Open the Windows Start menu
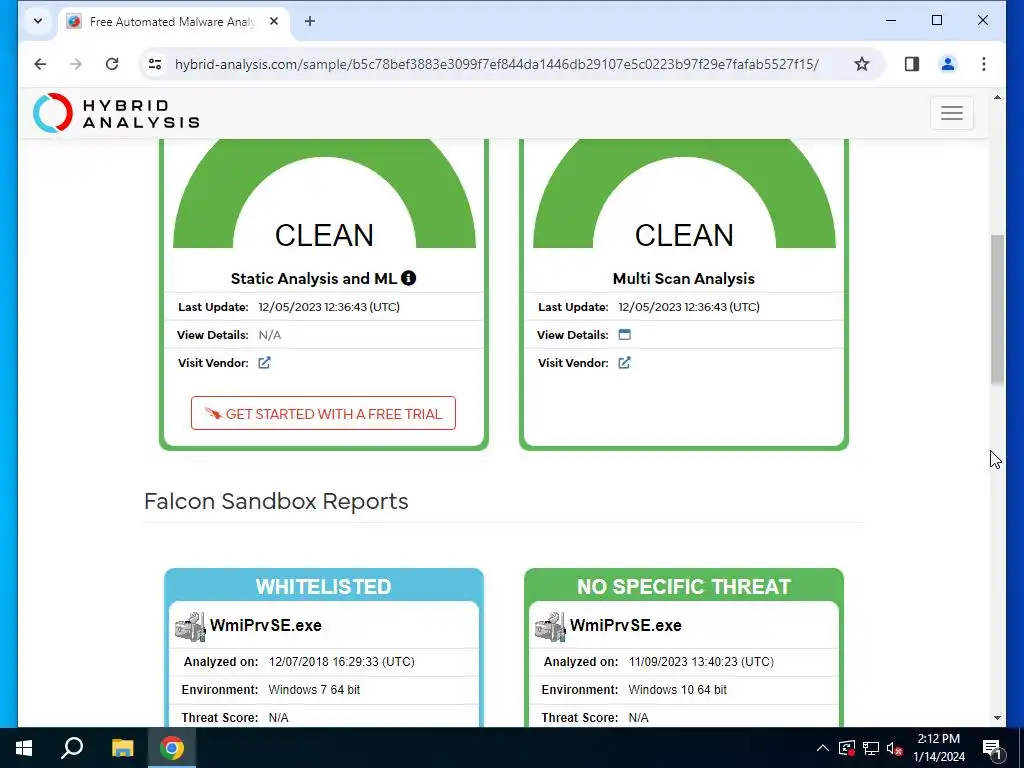The height and width of the screenshot is (768, 1024). pos(24,748)
